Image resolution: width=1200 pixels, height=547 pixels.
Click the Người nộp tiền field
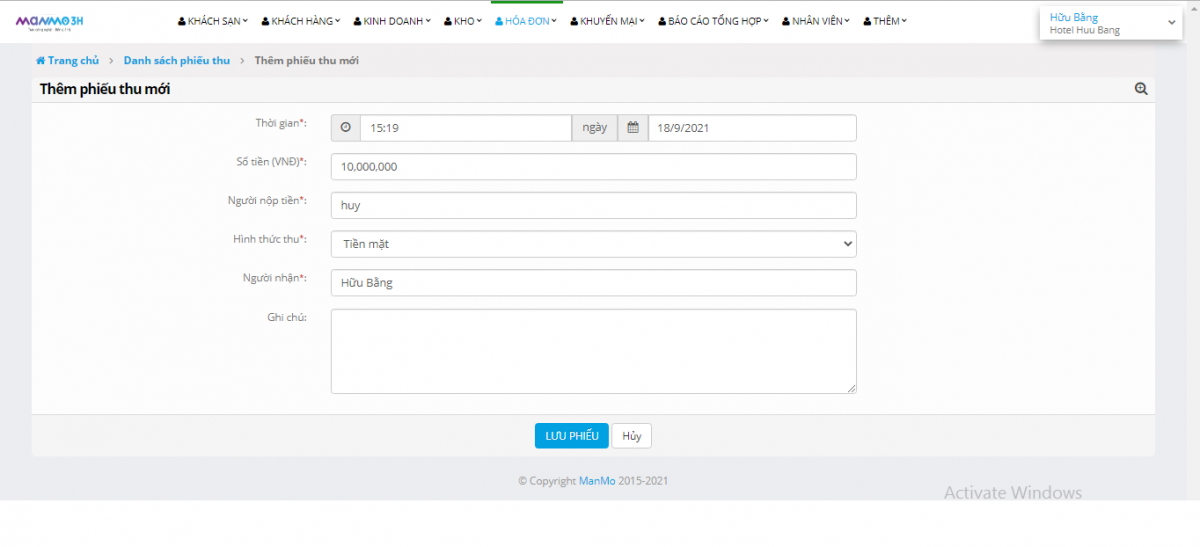point(593,205)
